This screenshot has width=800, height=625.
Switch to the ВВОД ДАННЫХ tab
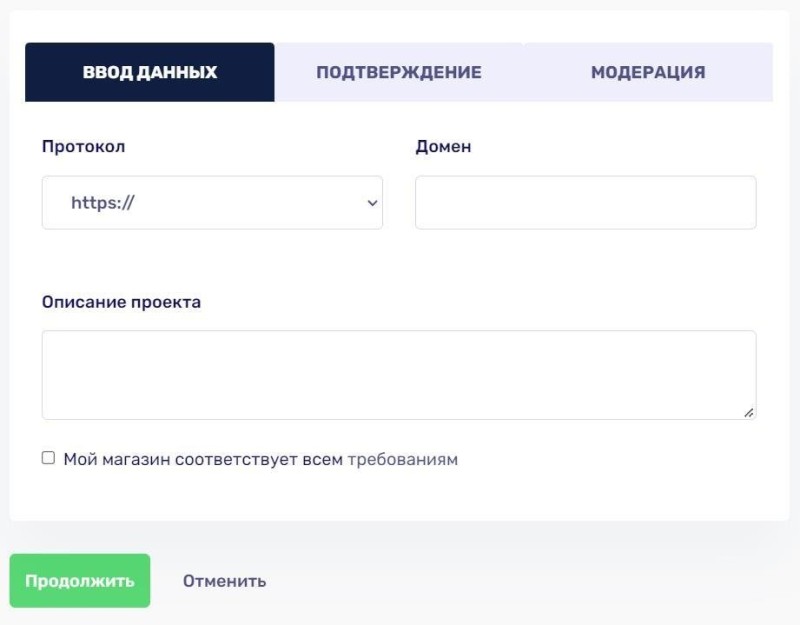(150, 72)
